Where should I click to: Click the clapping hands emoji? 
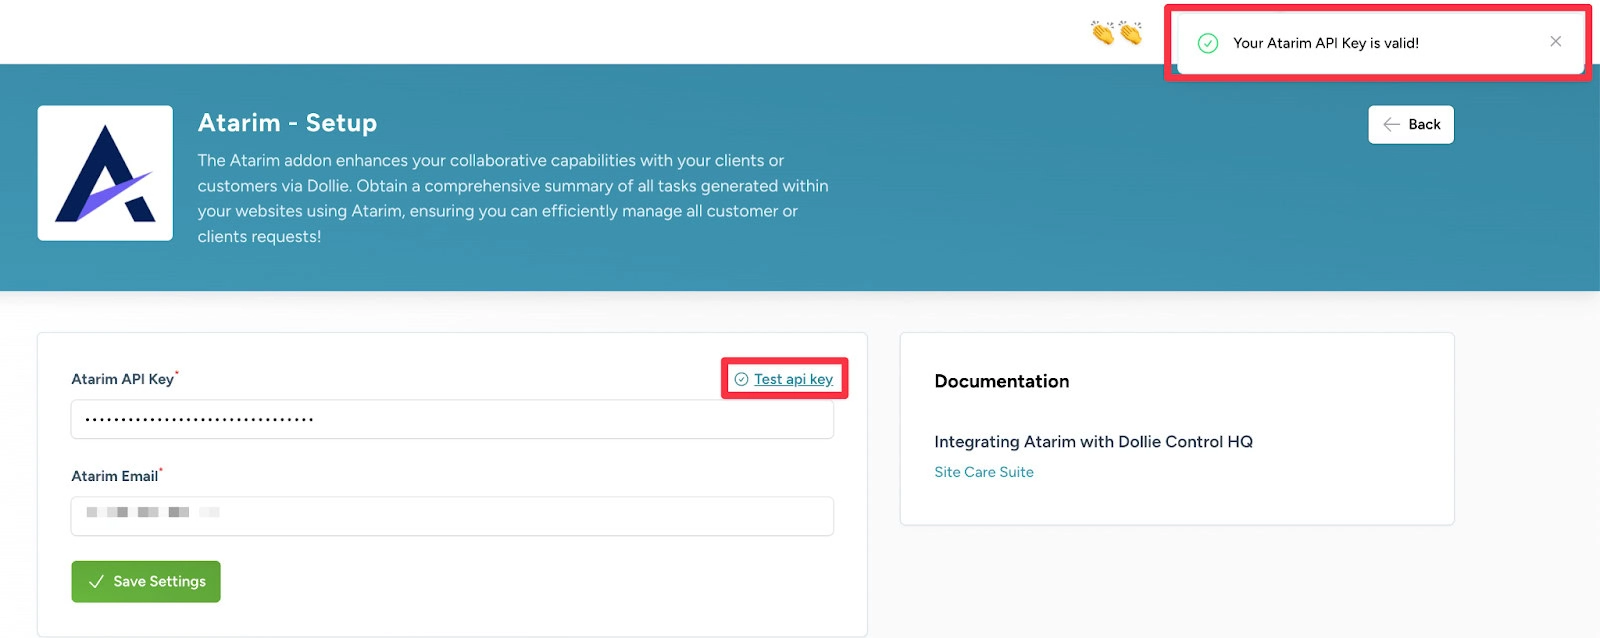click(x=1116, y=34)
